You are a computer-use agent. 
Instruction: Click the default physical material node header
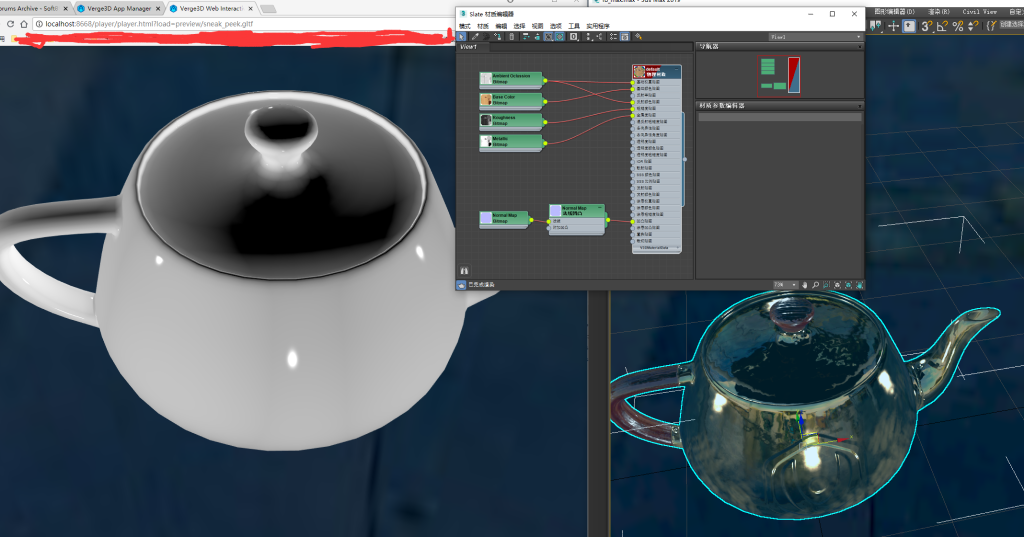coord(656,71)
